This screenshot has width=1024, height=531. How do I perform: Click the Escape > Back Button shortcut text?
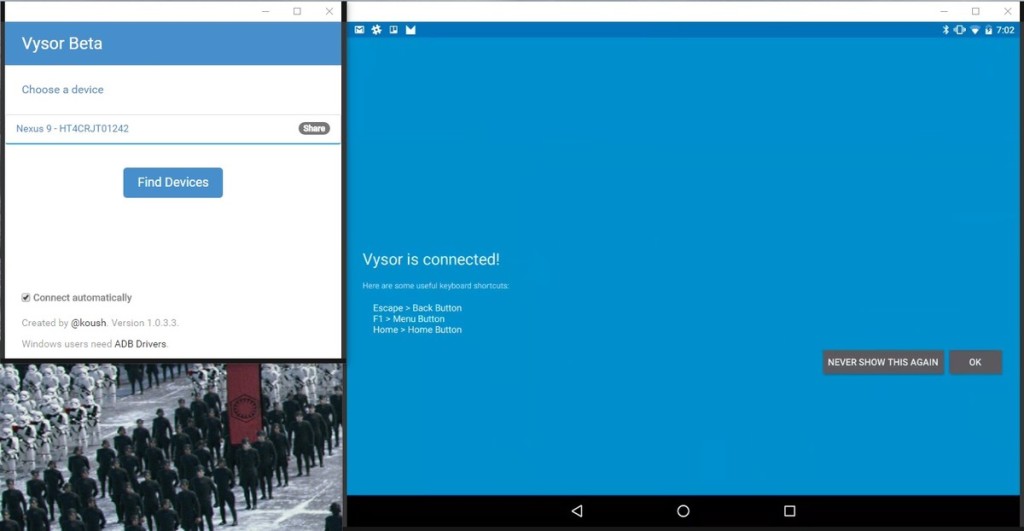coord(417,308)
